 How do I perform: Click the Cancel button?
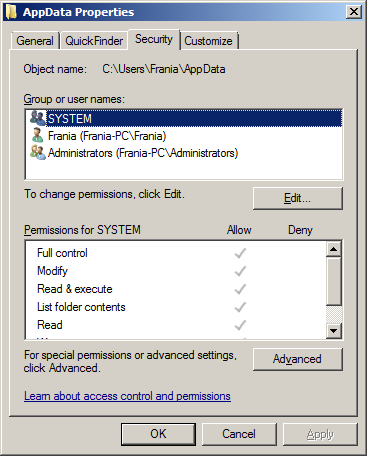tap(239, 434)
